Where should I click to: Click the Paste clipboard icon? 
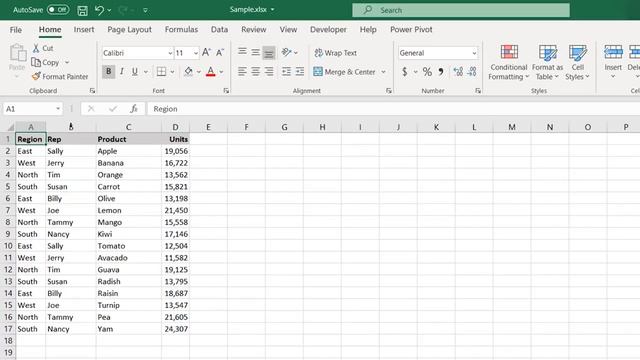pos(17,53)
